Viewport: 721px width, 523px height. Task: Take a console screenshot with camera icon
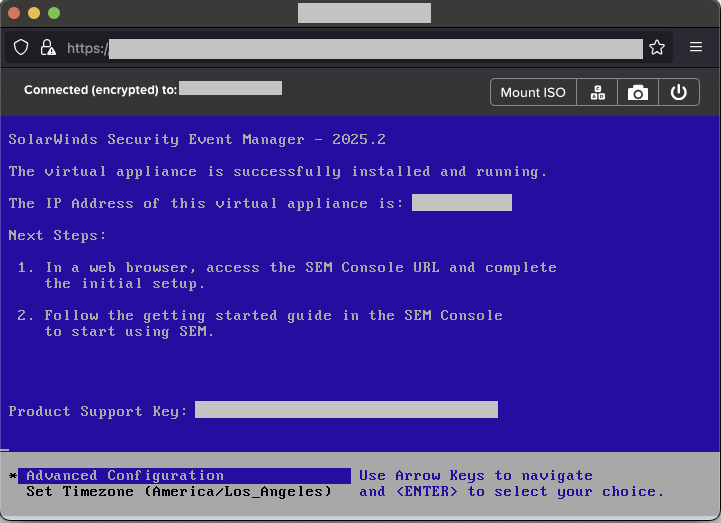tap(637, 92)
